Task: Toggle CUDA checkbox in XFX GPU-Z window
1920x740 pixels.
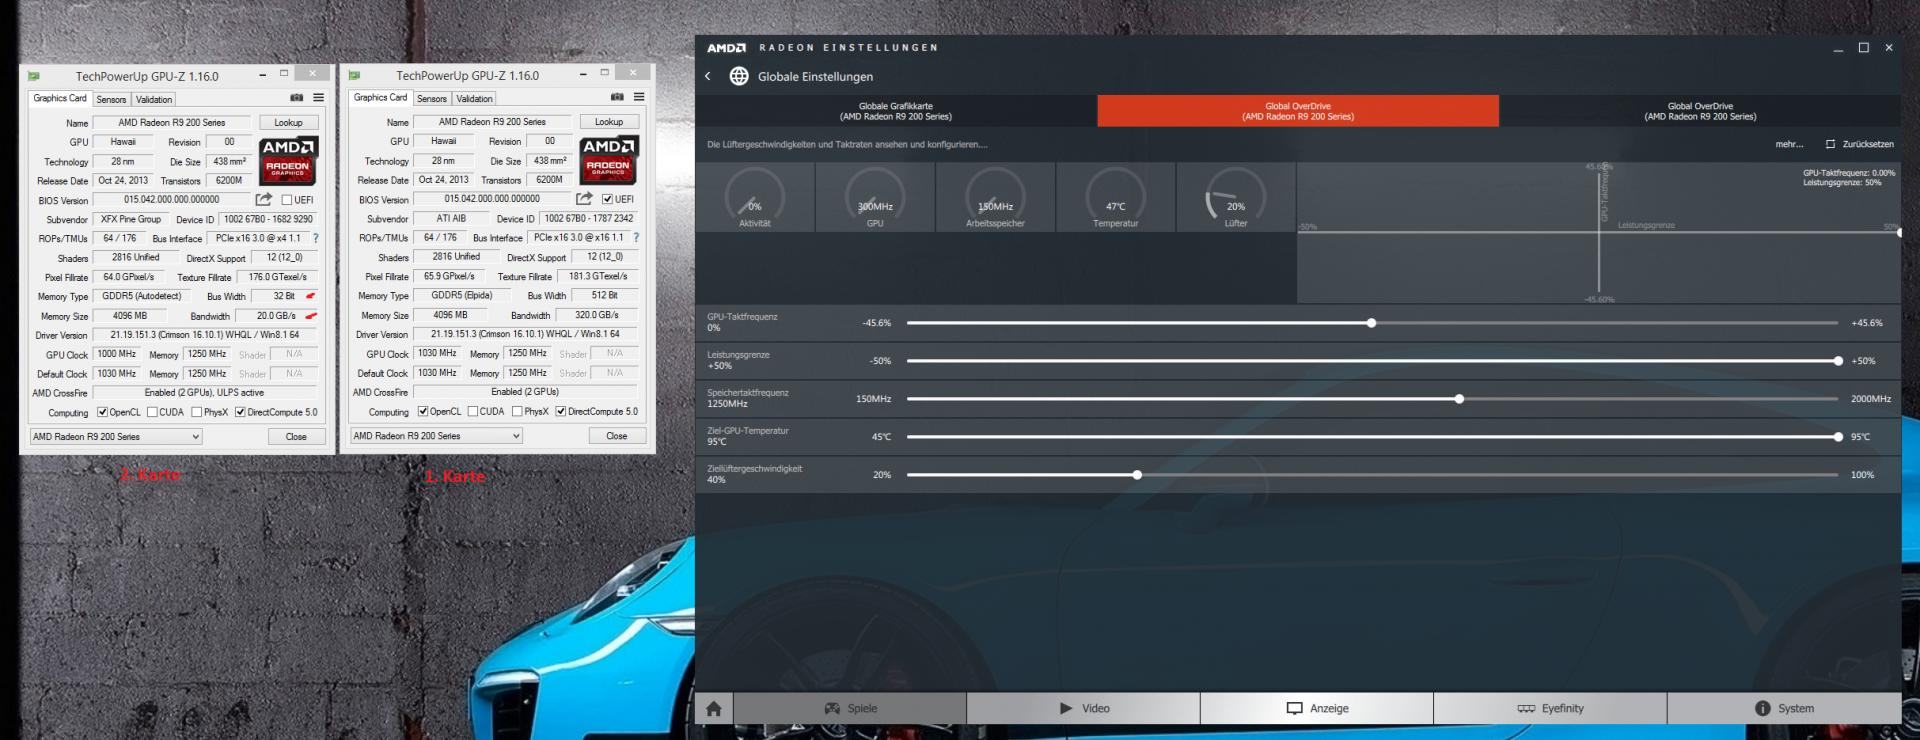Action: pyautogui.click(x=152, y=412)
